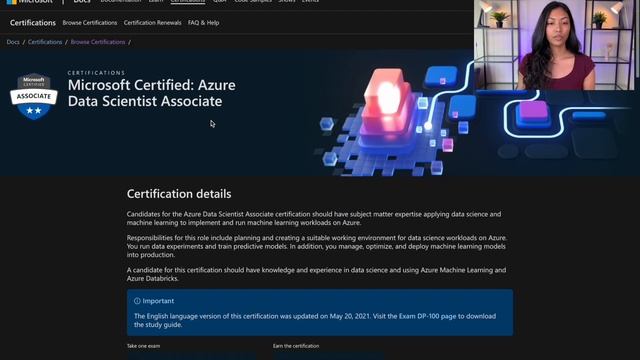640x360 pixels.
Task: Click the Important note heading text
Action: coord(158,301)
